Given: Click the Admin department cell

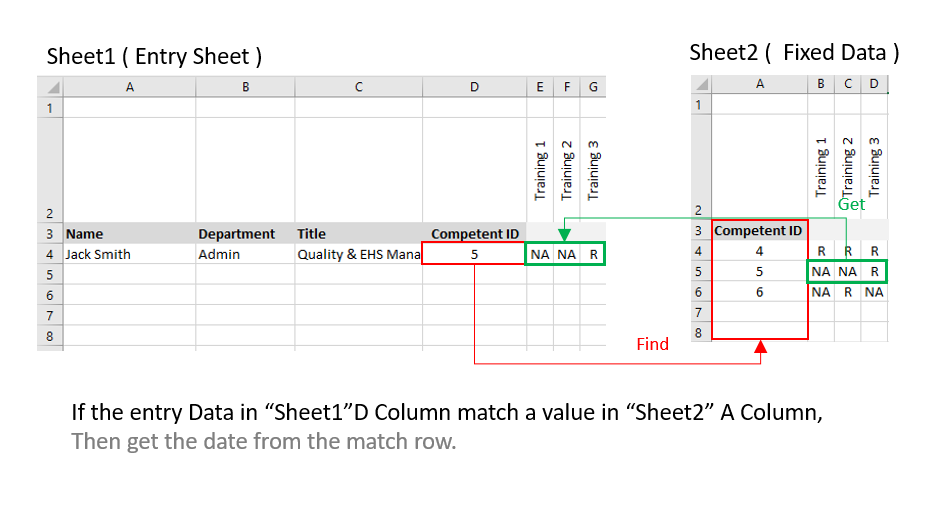Looking at the screenshot, I should (245, 254).
